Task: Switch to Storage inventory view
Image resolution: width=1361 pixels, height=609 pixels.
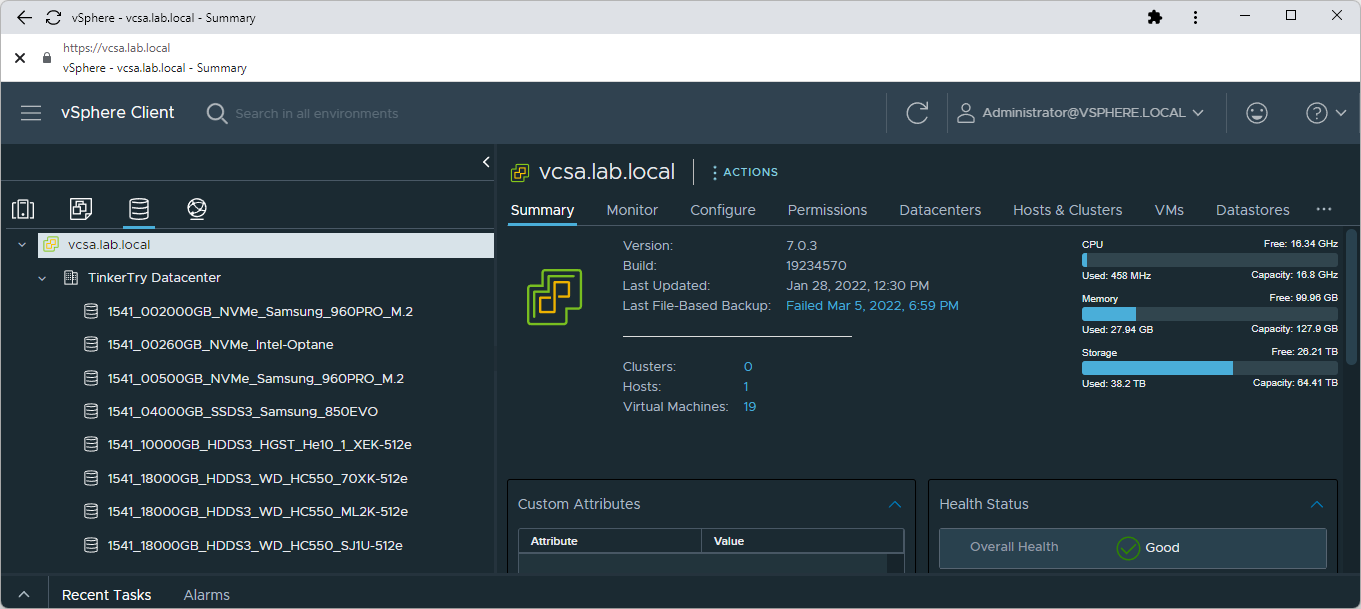Action: coord(139,209)
